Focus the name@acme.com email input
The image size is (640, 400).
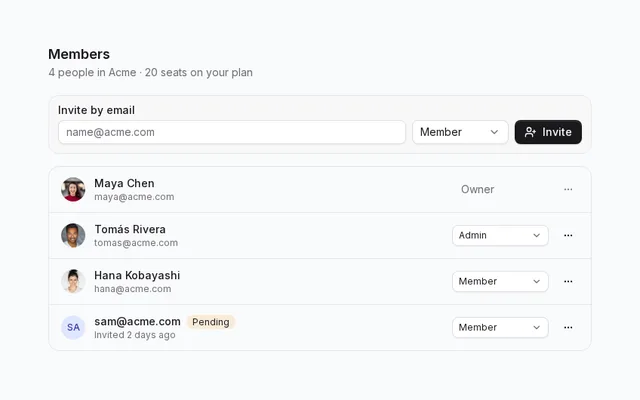(232, 132)
